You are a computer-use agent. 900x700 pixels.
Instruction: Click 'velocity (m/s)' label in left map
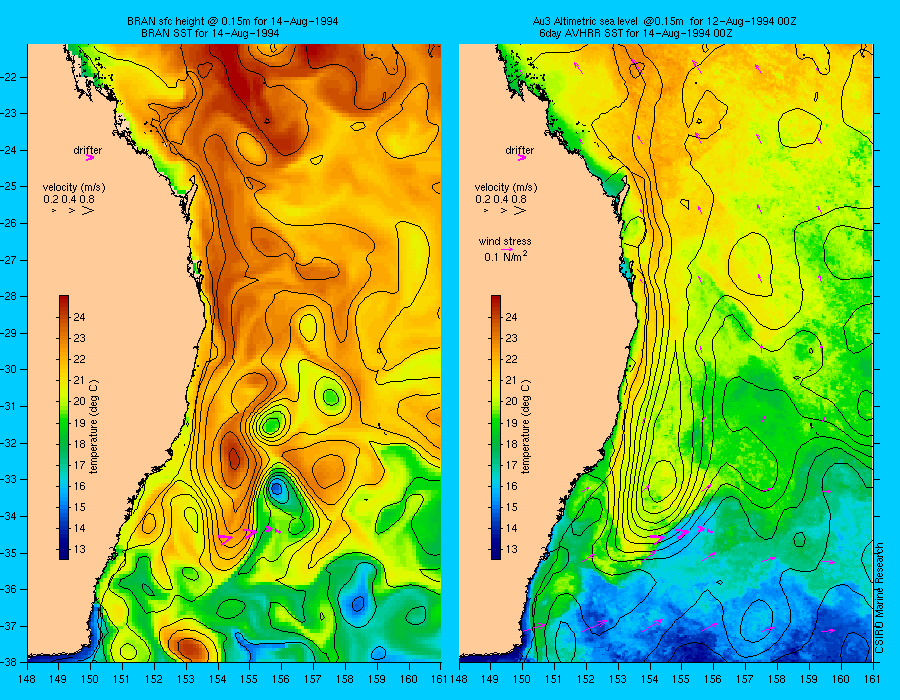point(74,188)
